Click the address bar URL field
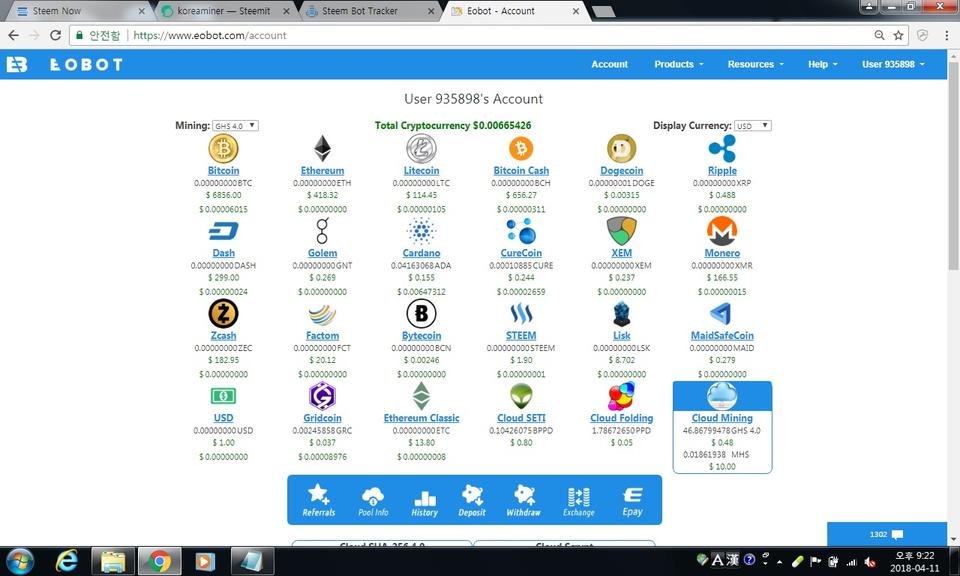960x576 pixels. click(x=490, y=36)
